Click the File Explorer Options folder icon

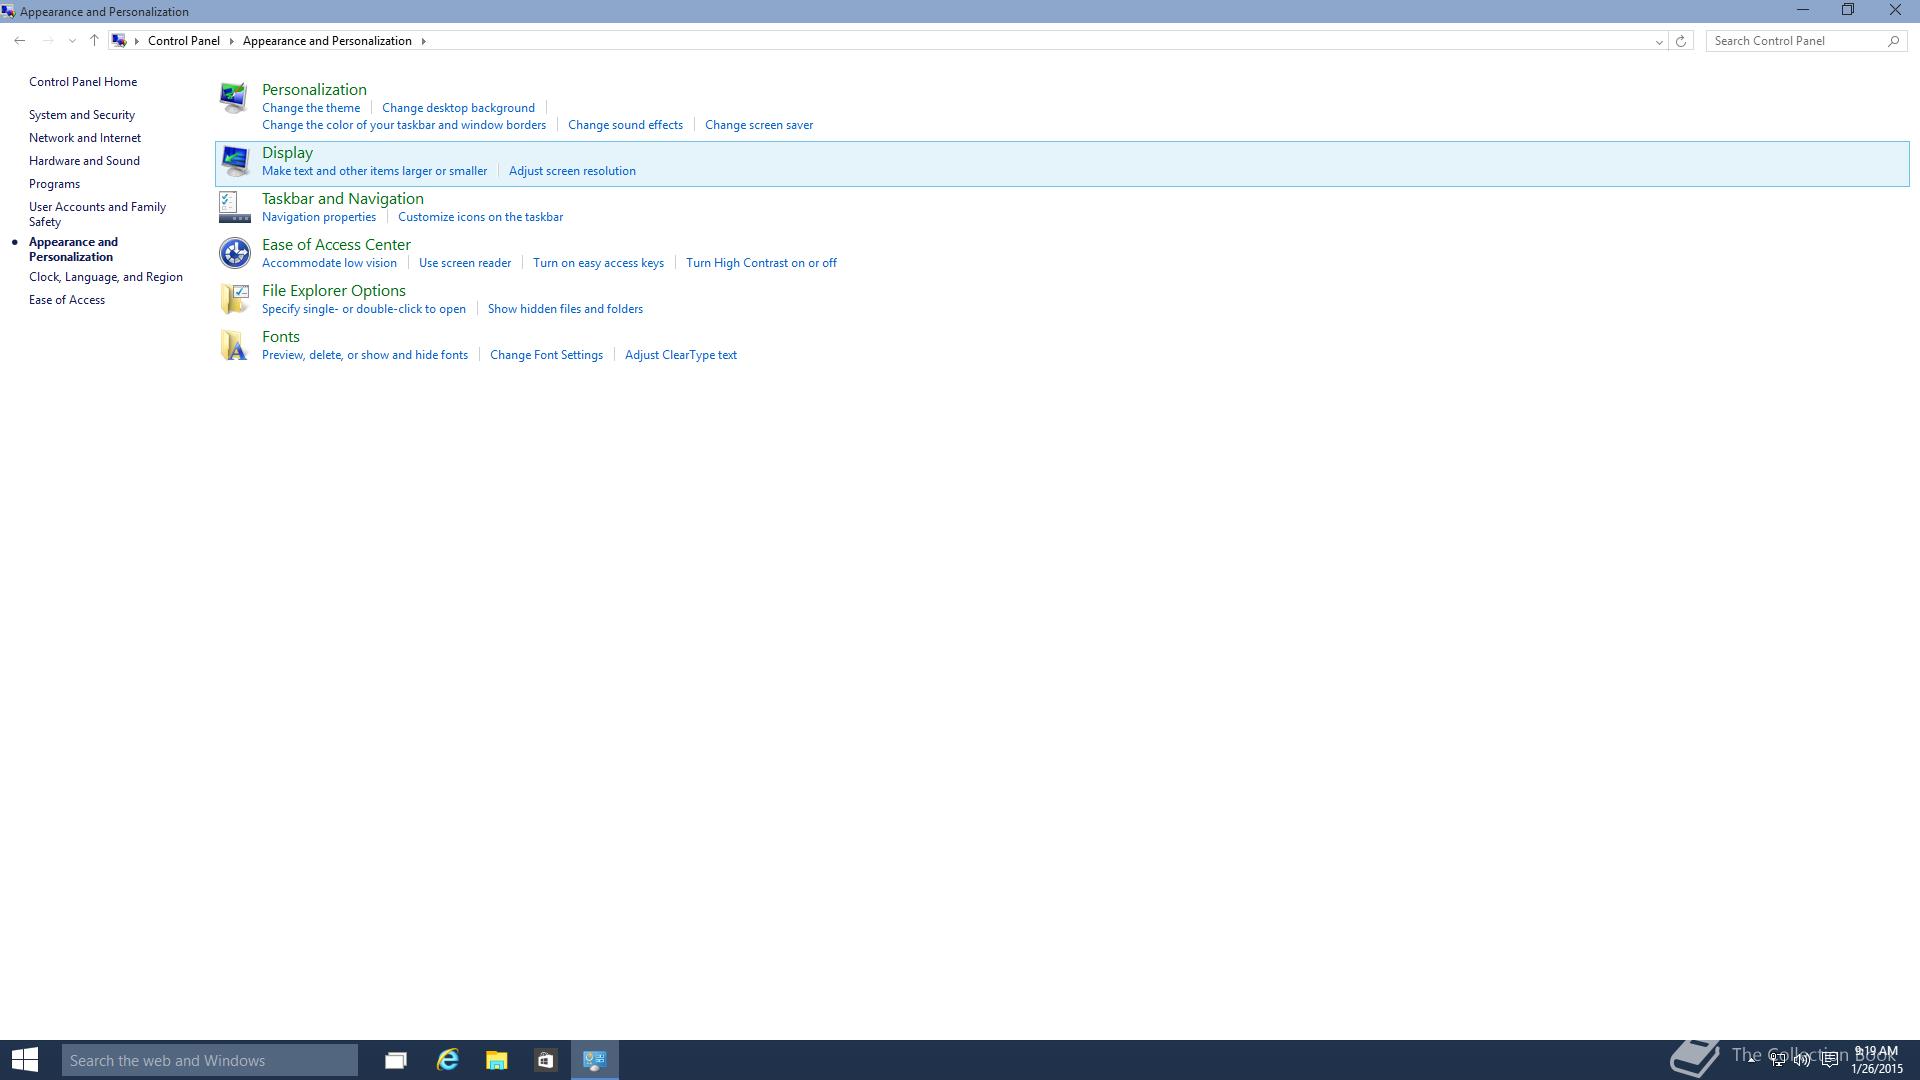click(234, 299)
